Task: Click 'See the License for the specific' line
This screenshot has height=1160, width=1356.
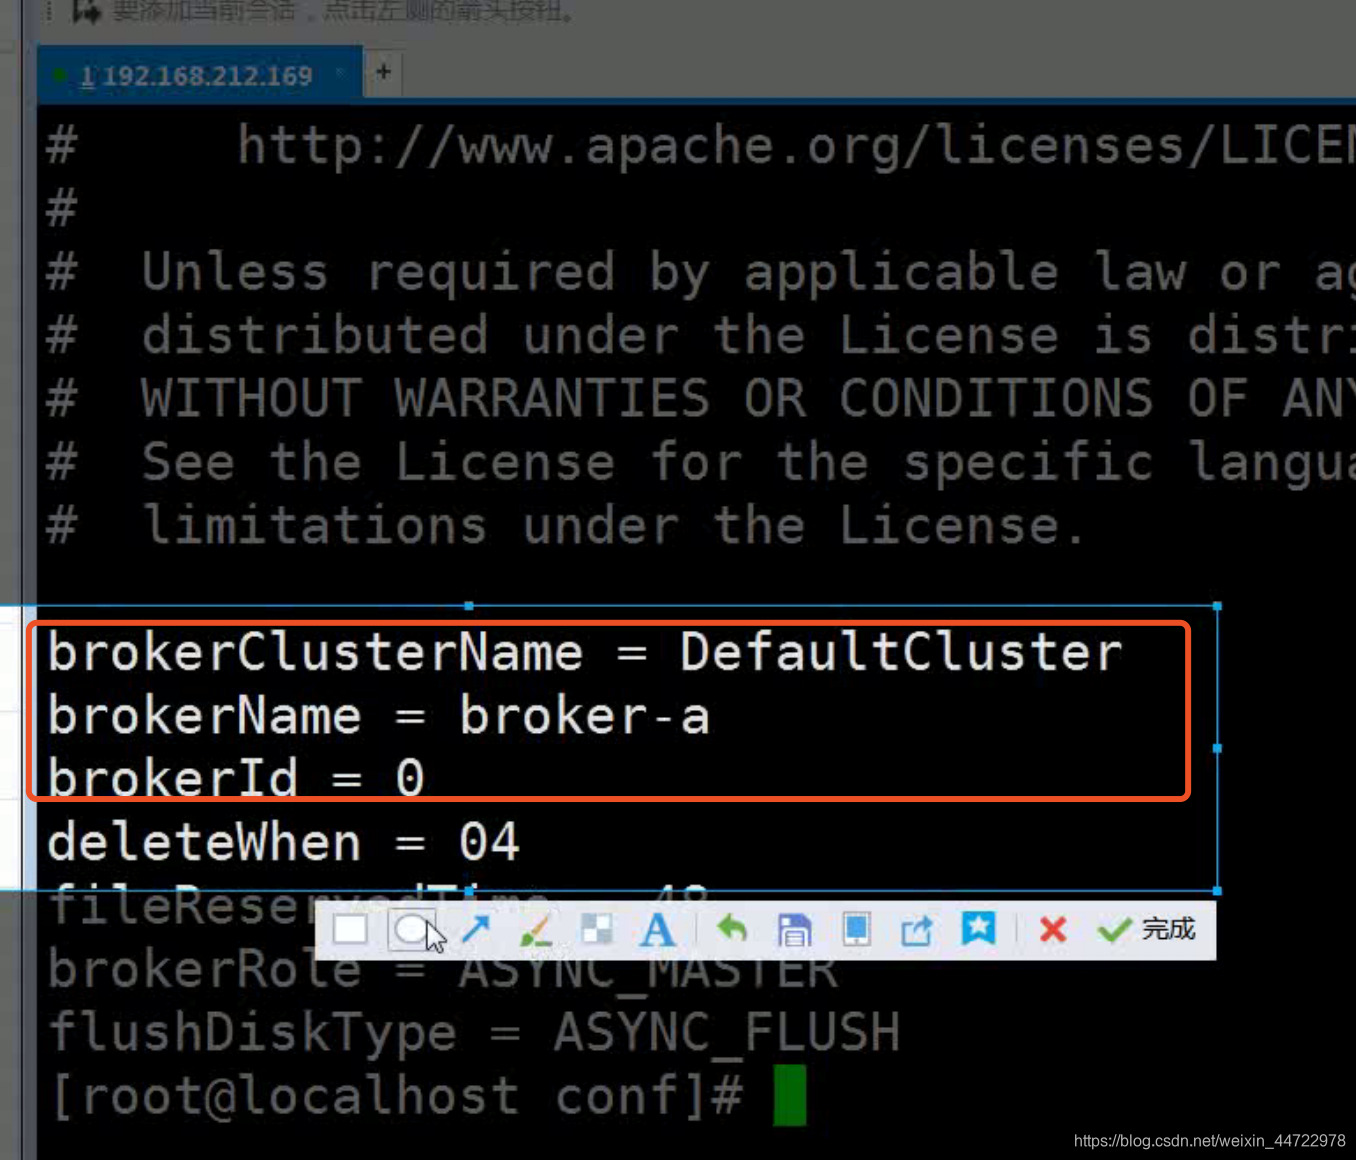Action: [x=700, y=463]
